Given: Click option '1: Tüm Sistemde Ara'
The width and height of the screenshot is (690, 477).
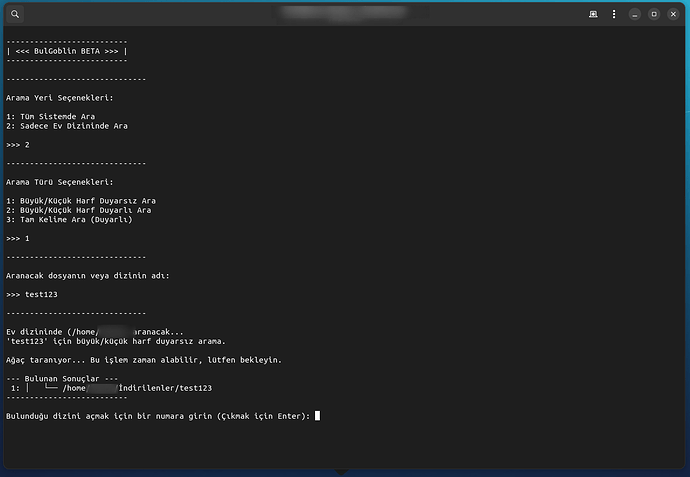Looking at the screenshot, I should [58, 117].
